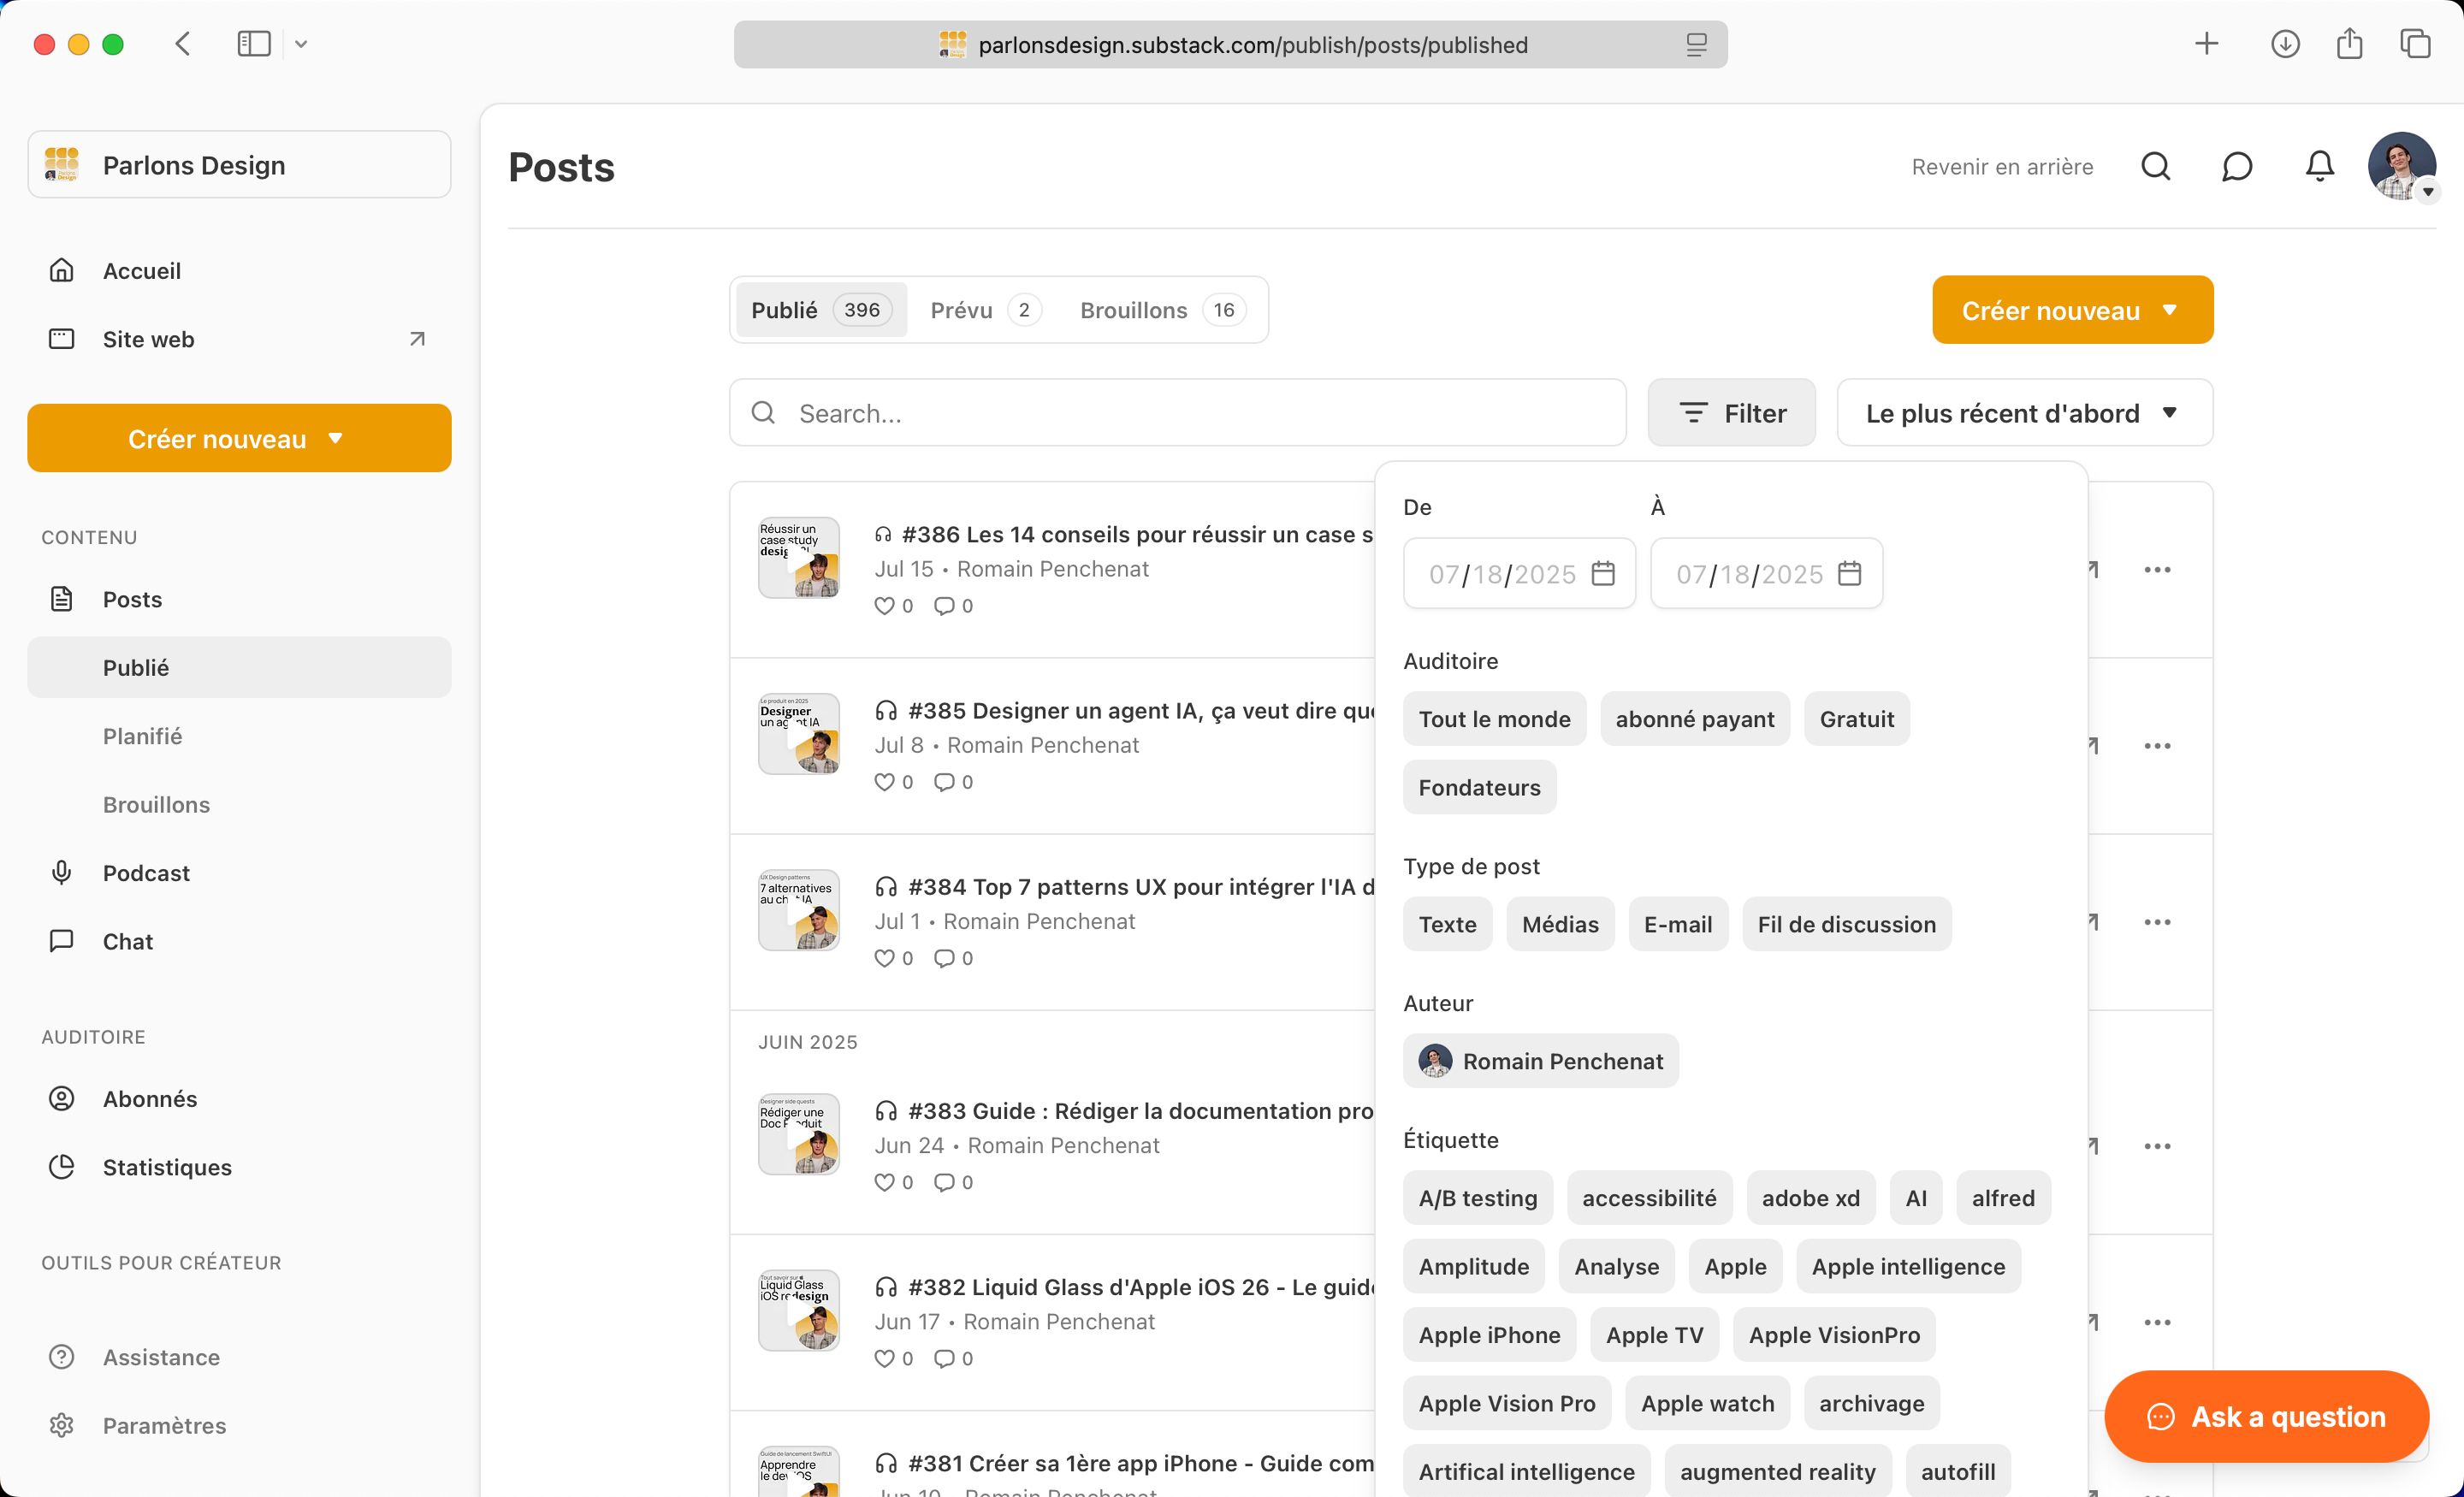Open the Le plus récent d'abord dropdown
Viewport: 2464px width, 1497px height.
coord(2024,412)
